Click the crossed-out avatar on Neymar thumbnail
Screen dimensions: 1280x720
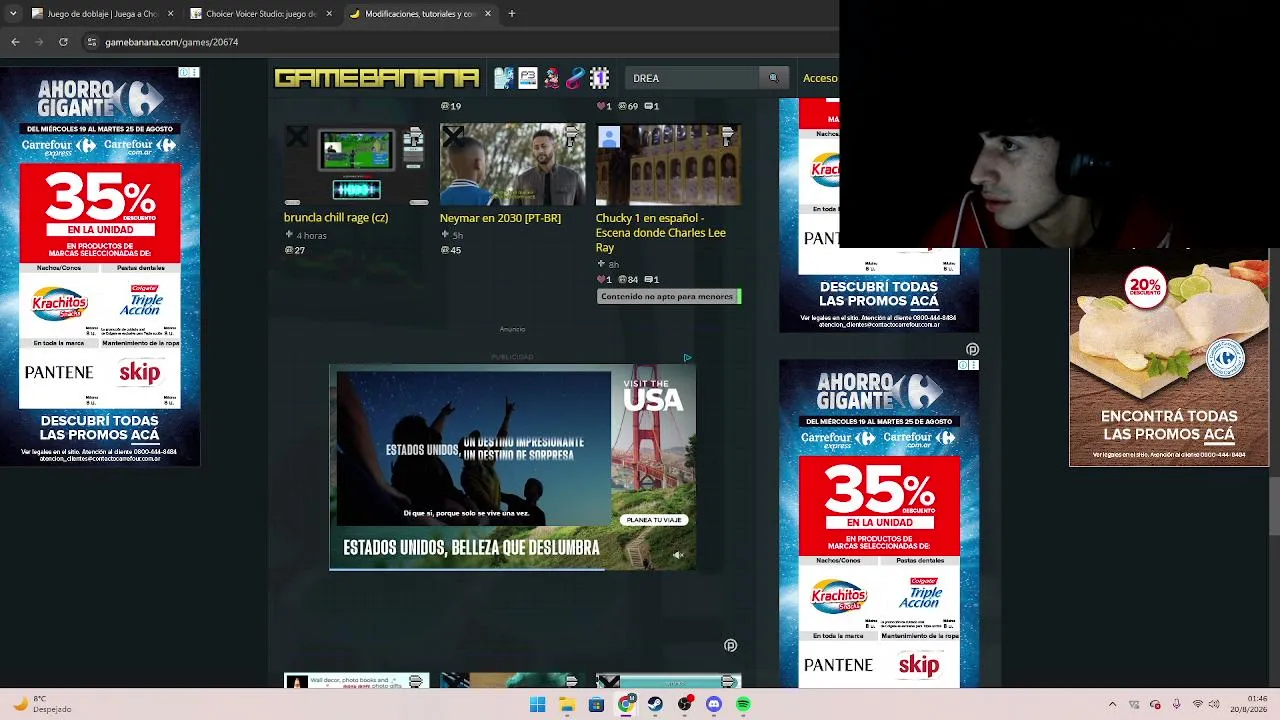[453, 137]
